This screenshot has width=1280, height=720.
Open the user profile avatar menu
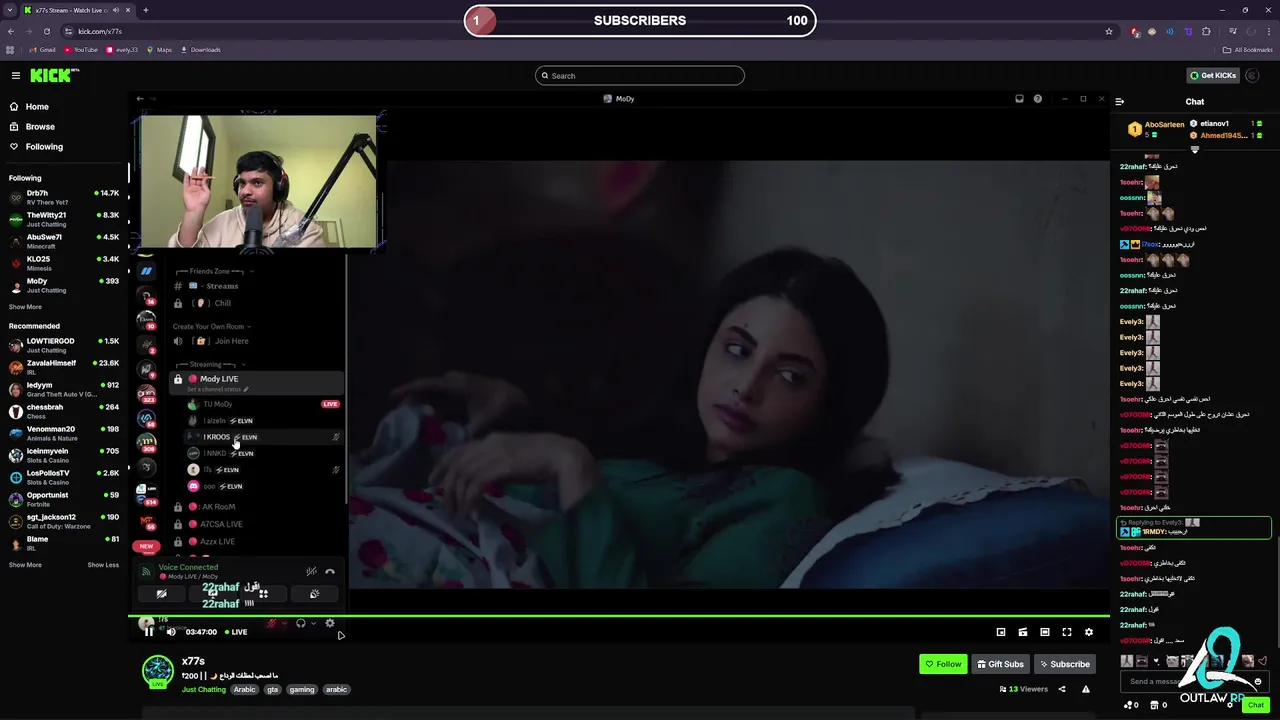click(x=1253, y=76)
